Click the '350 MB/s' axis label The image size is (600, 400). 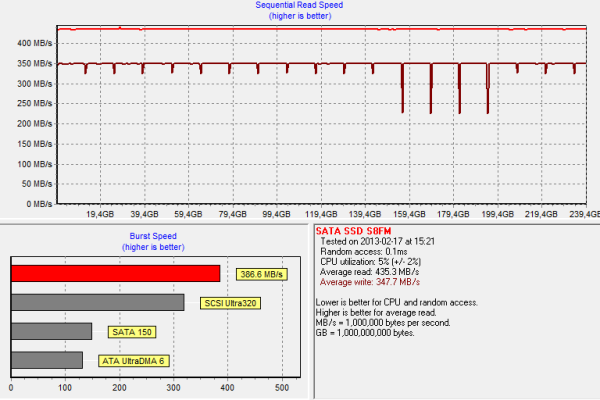click(x=34, y=64)
